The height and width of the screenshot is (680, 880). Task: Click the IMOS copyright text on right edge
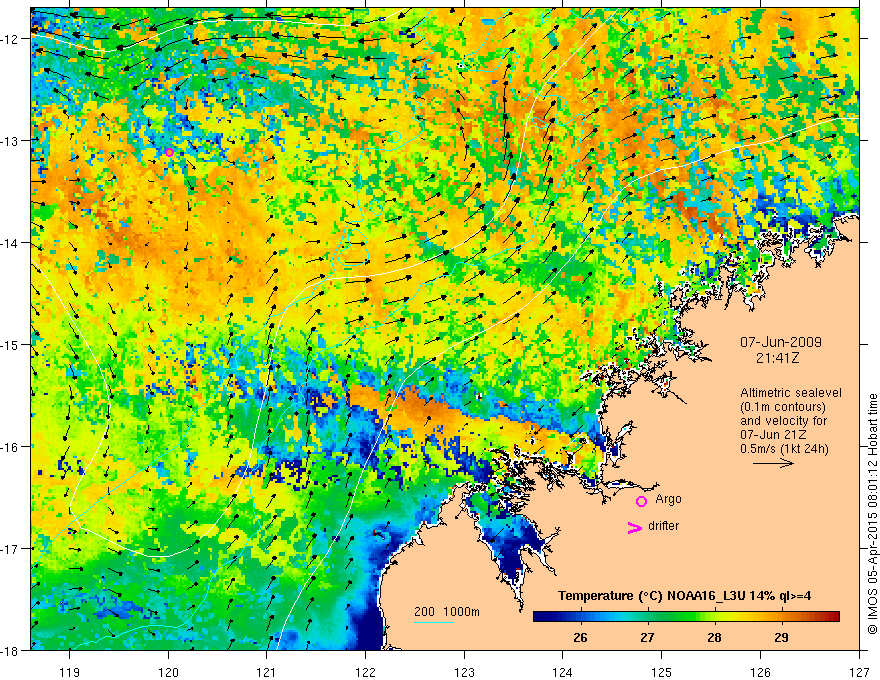tap(872, 514)
